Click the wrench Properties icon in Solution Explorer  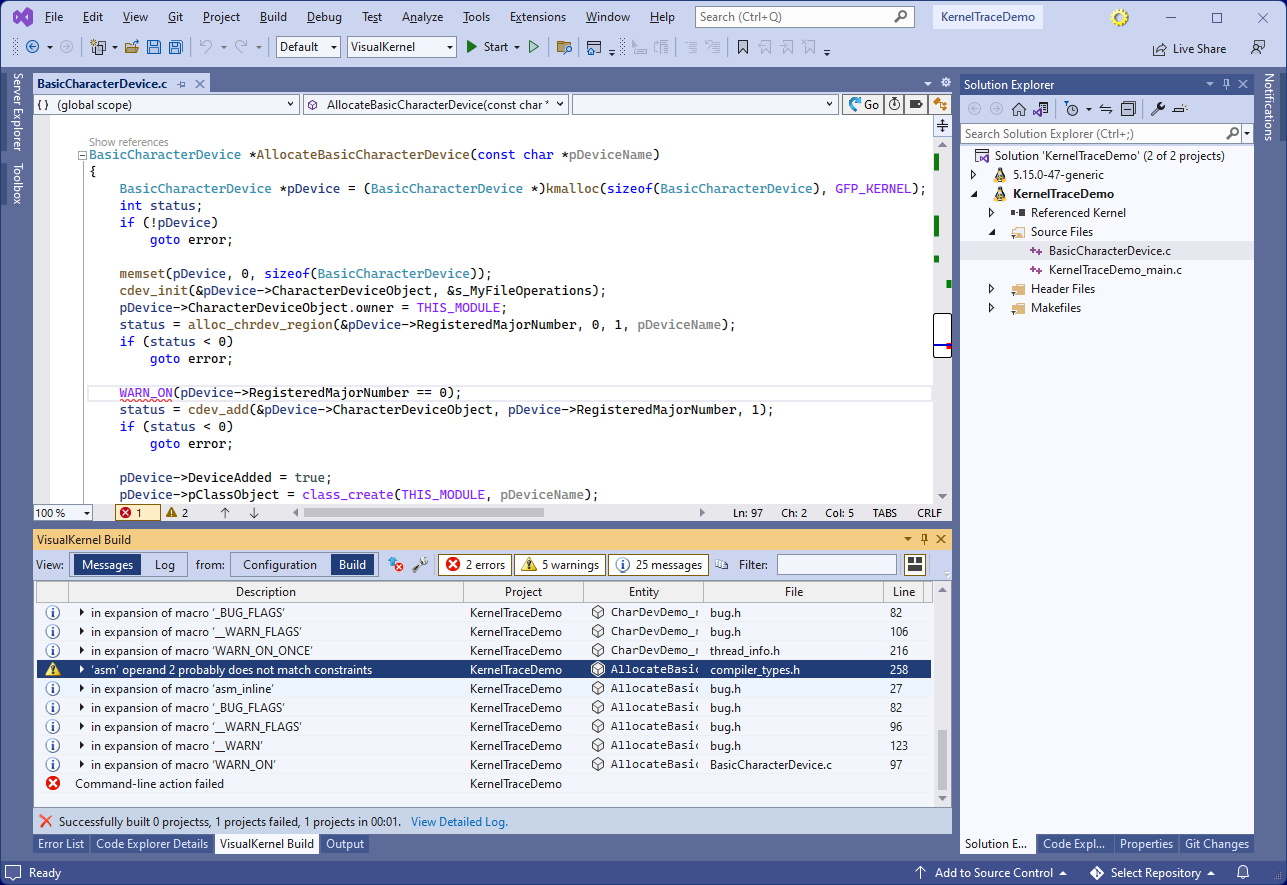point(1157,109)
